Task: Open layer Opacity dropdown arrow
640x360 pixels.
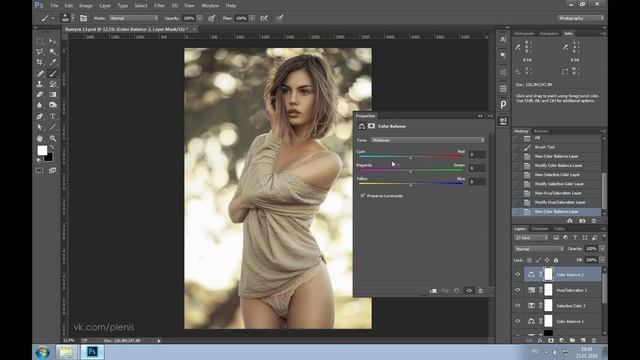Action: coord(602,249)
